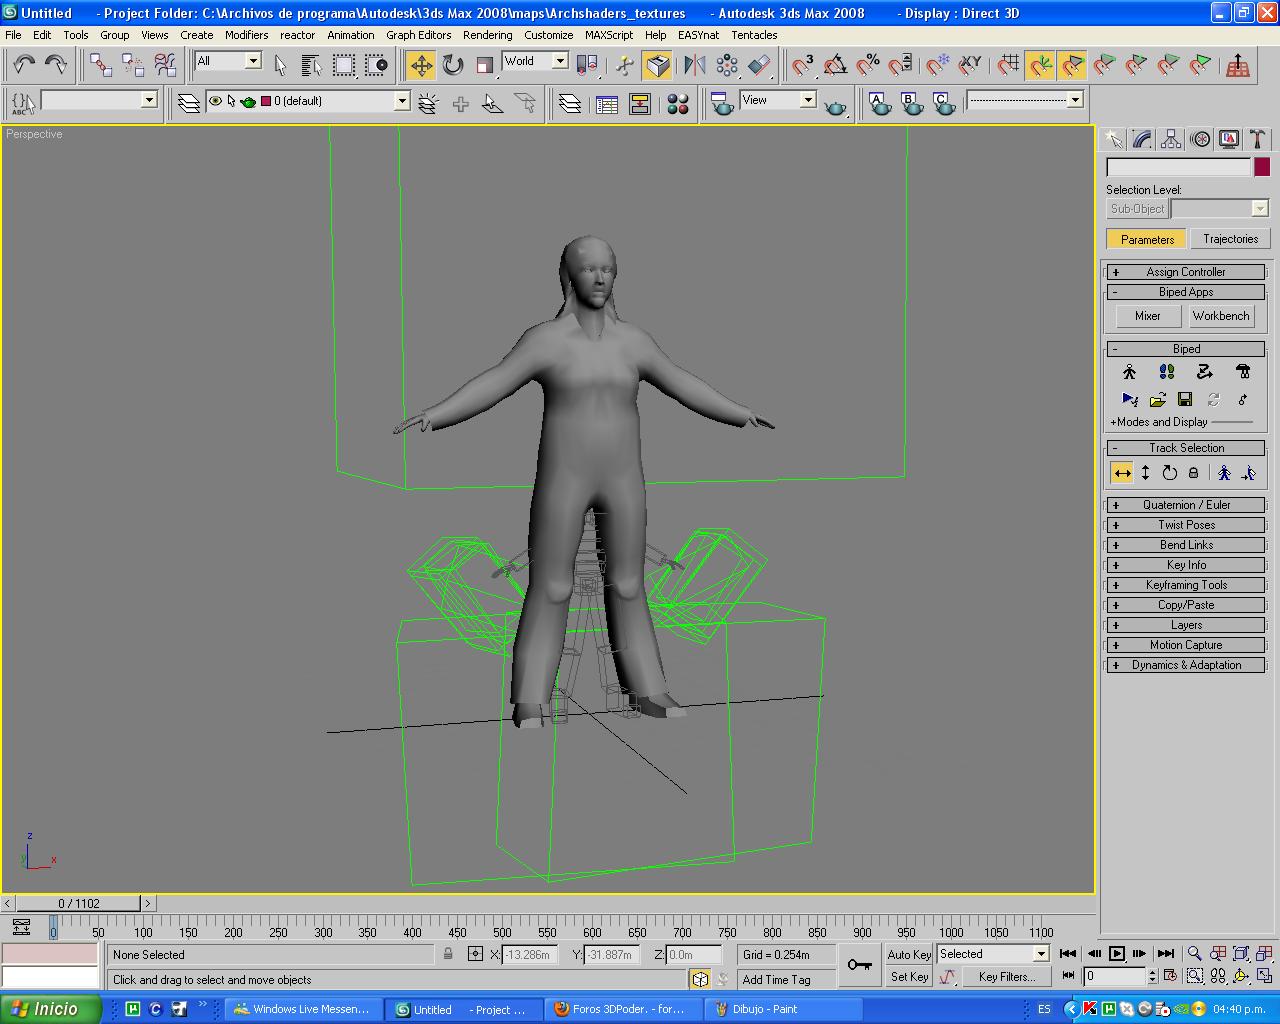Switch to Trajectories tab

[x=1231, y=239]
